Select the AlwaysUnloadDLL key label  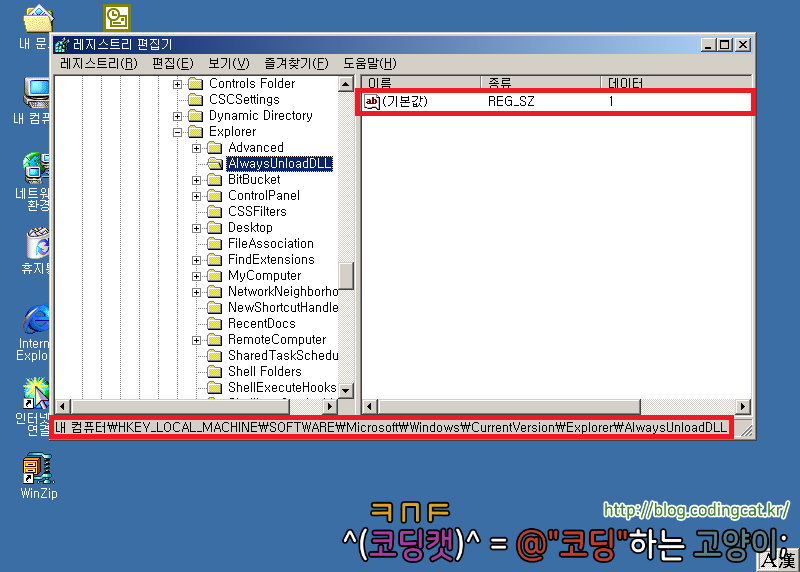(x=280, y=164)
